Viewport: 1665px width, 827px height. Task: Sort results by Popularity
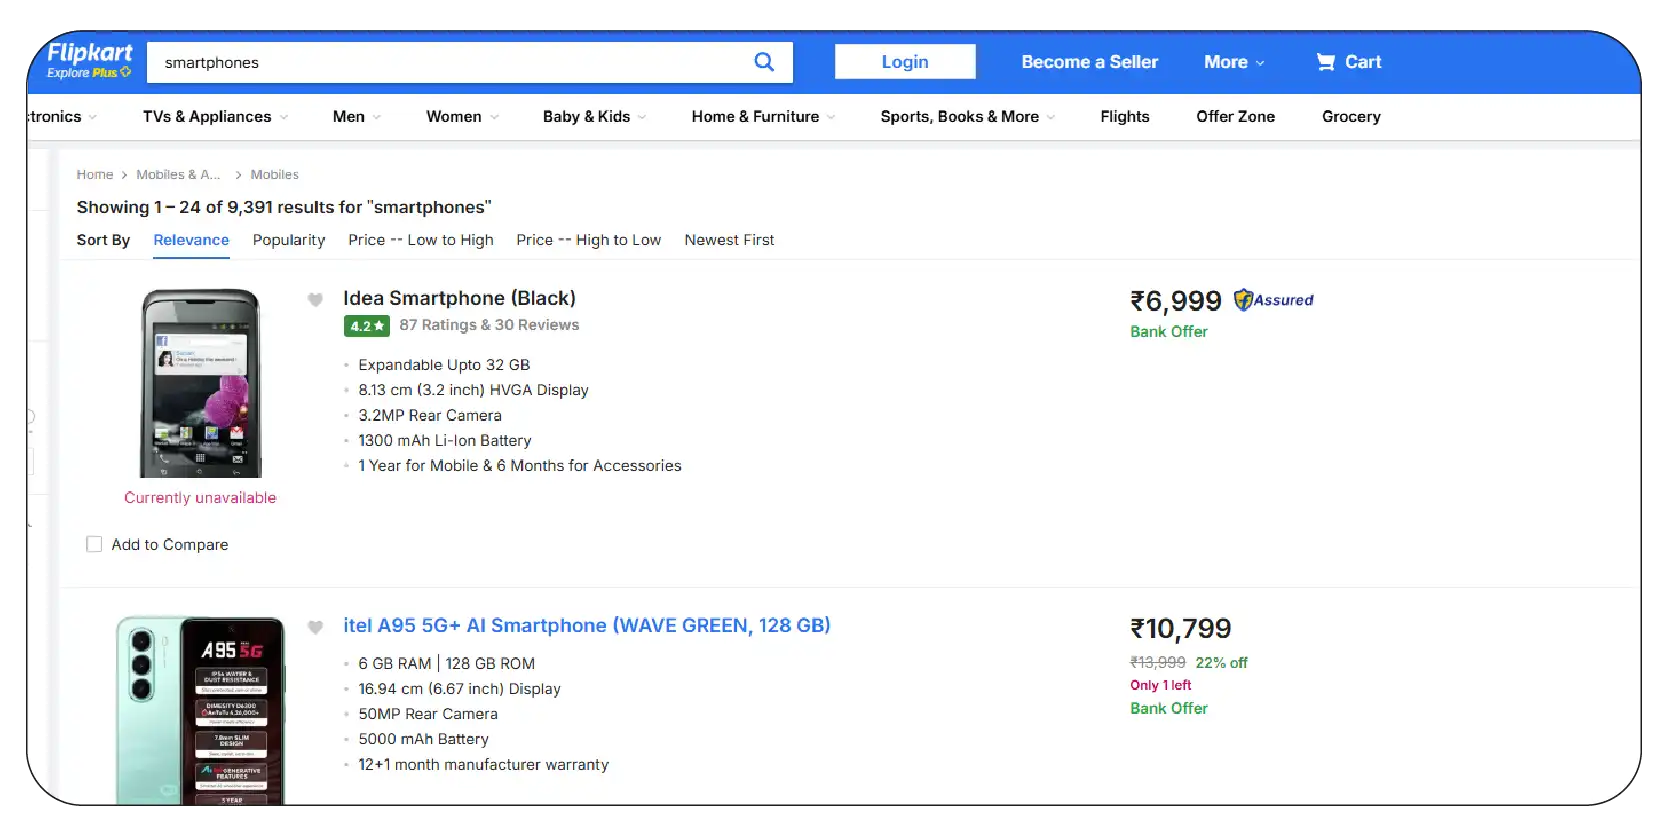288,240
